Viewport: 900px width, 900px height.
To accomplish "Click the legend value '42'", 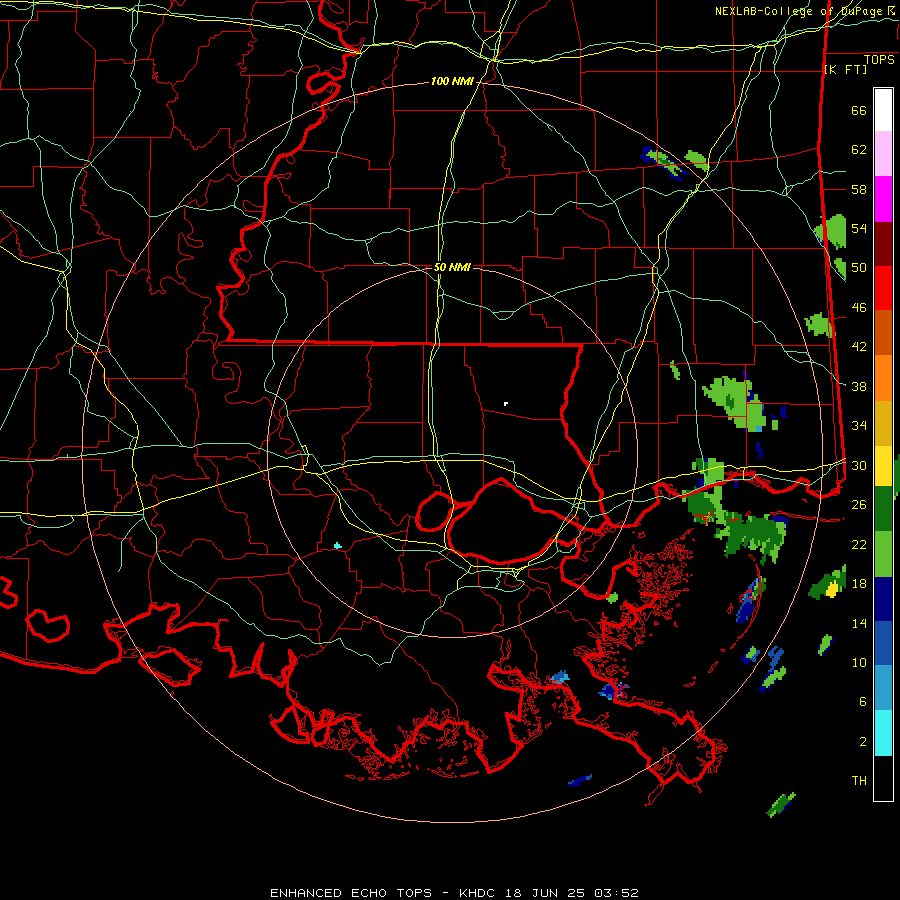I will 859,347.
